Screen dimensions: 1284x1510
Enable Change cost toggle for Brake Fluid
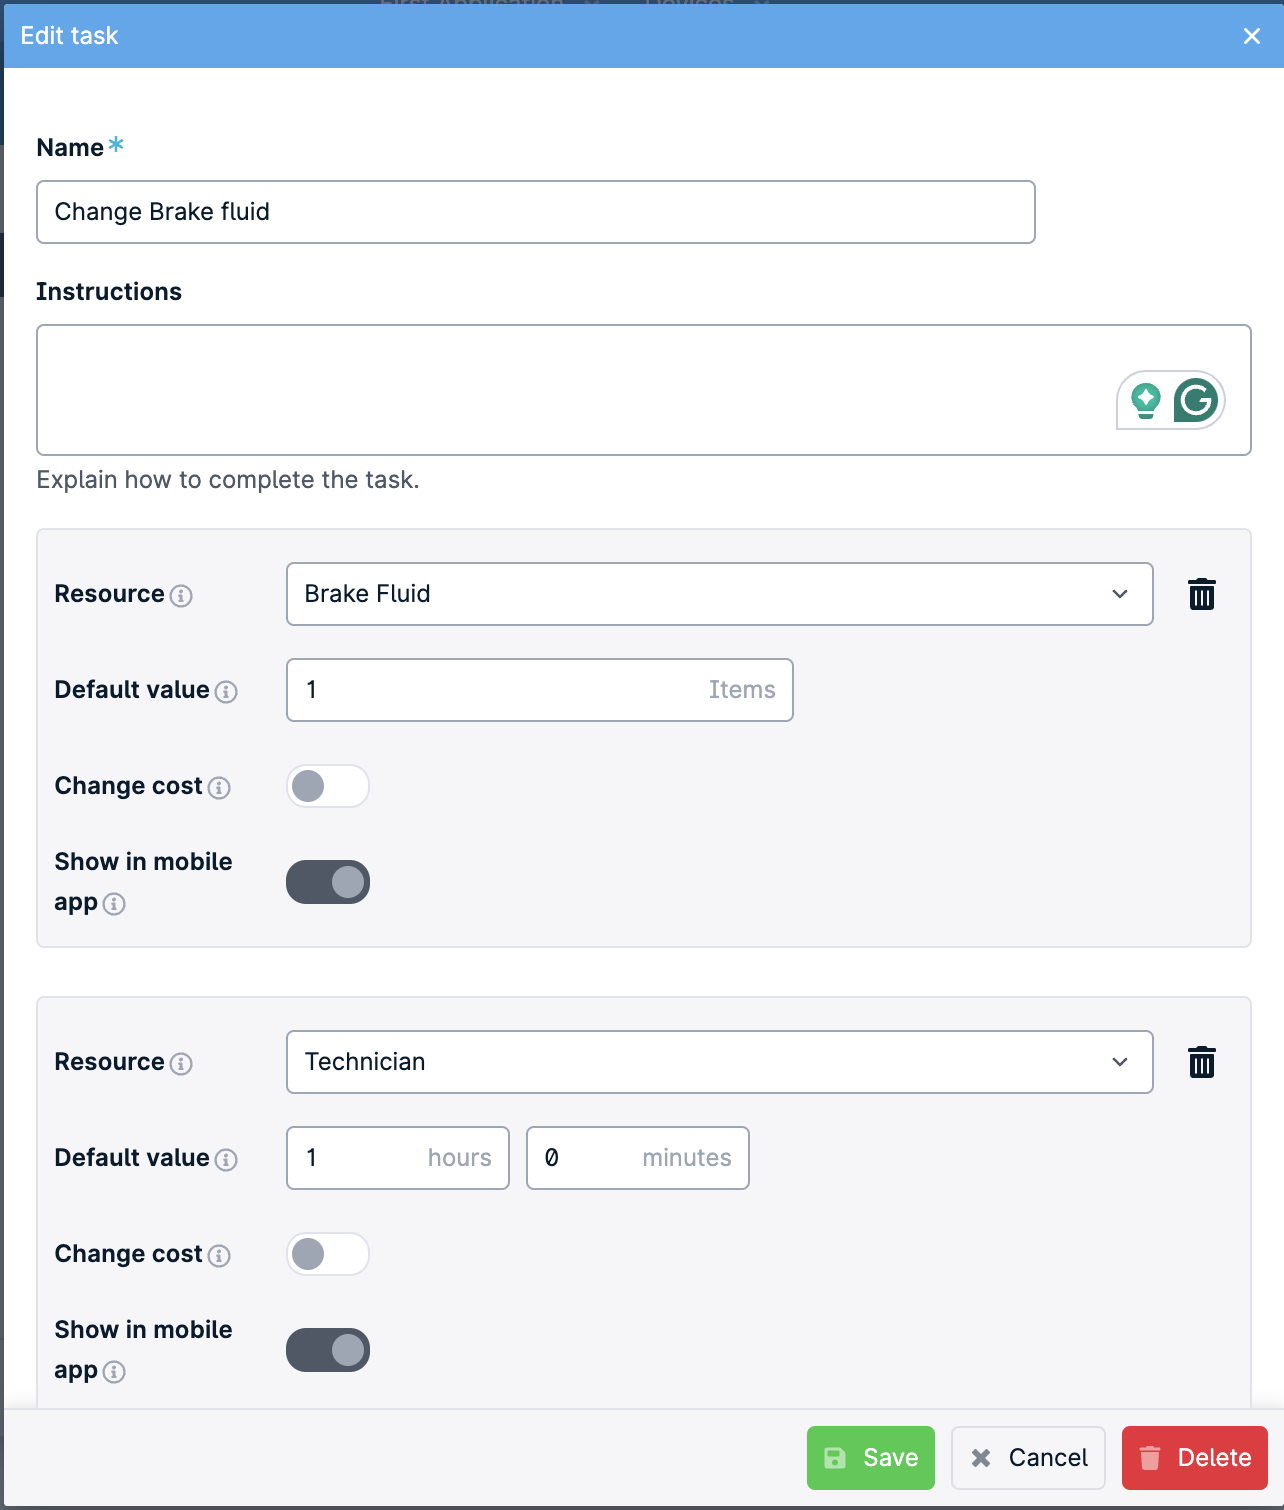[x=328, y=786]
